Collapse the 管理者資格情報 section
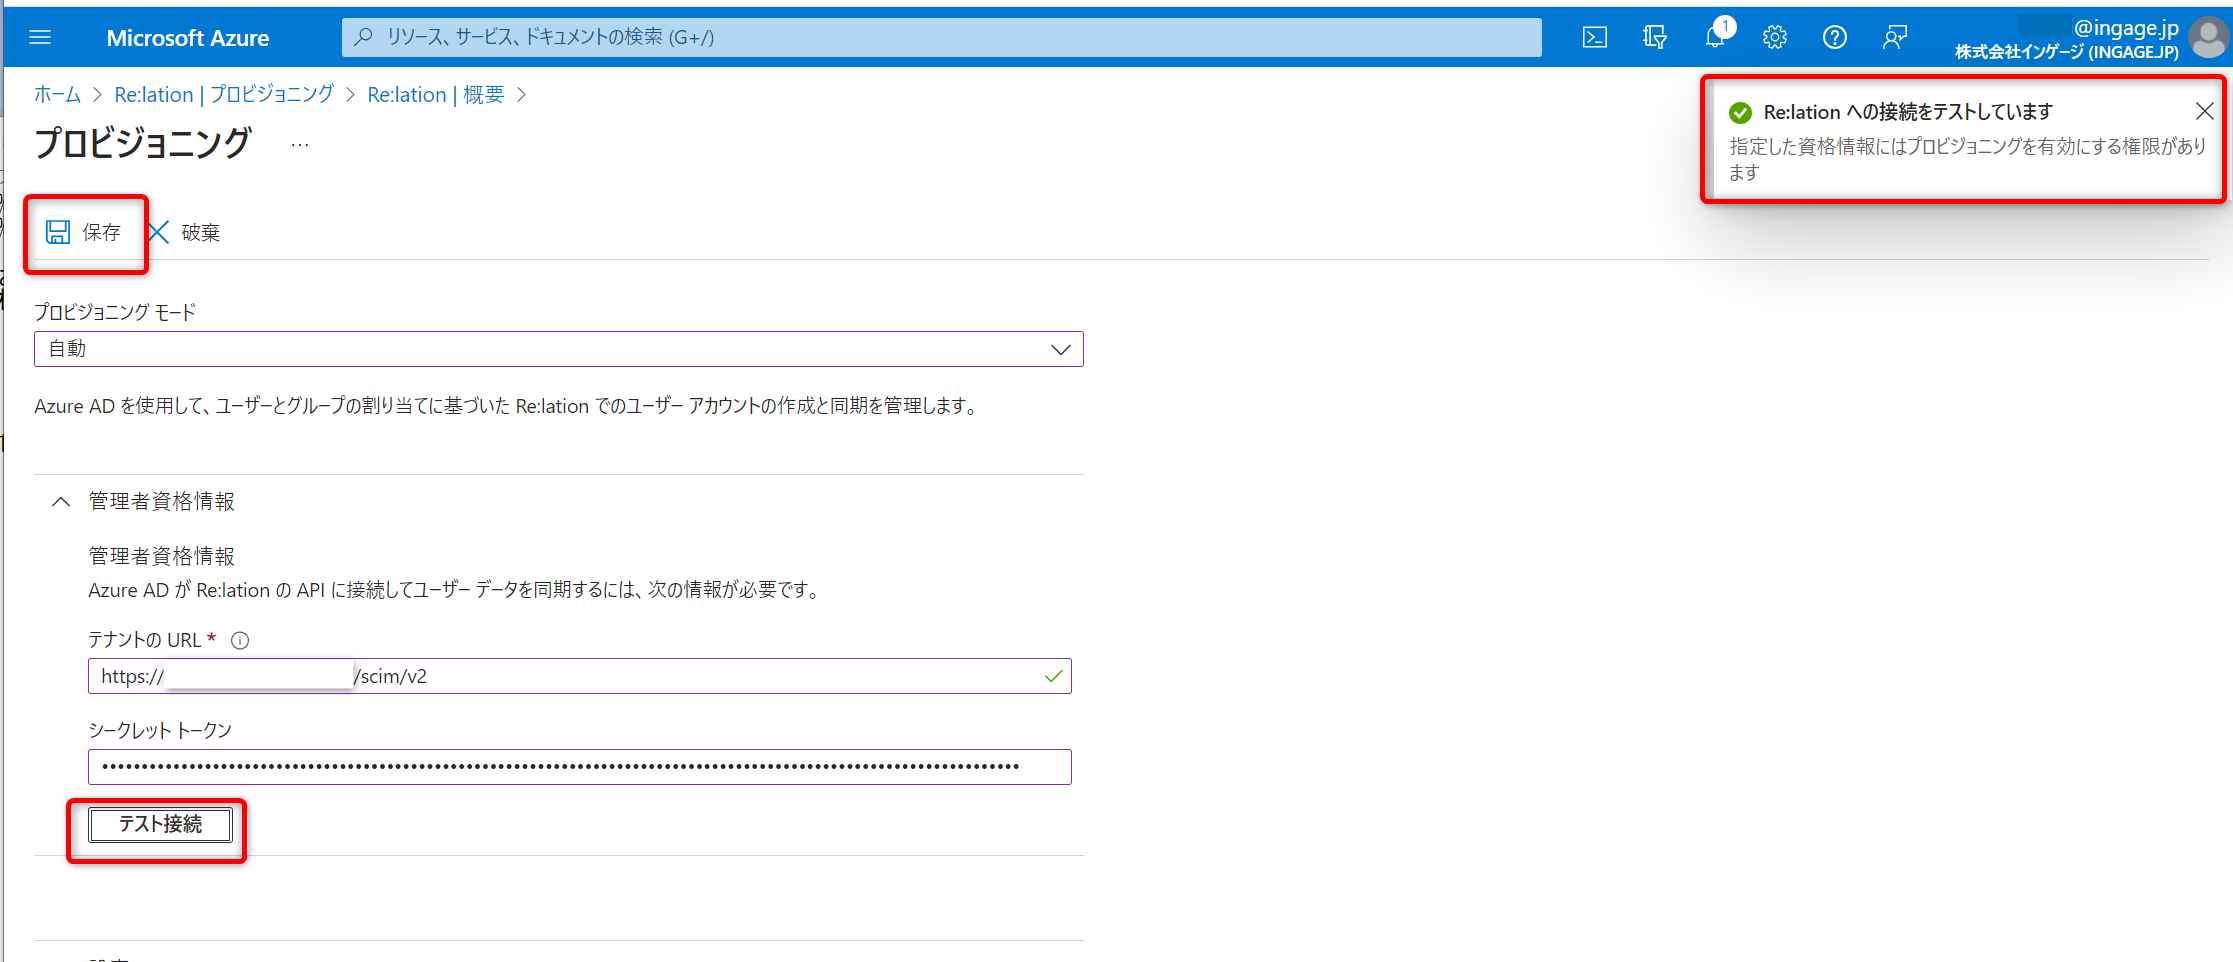Screen dimensions: 2233x962 [x=61, y=501]
